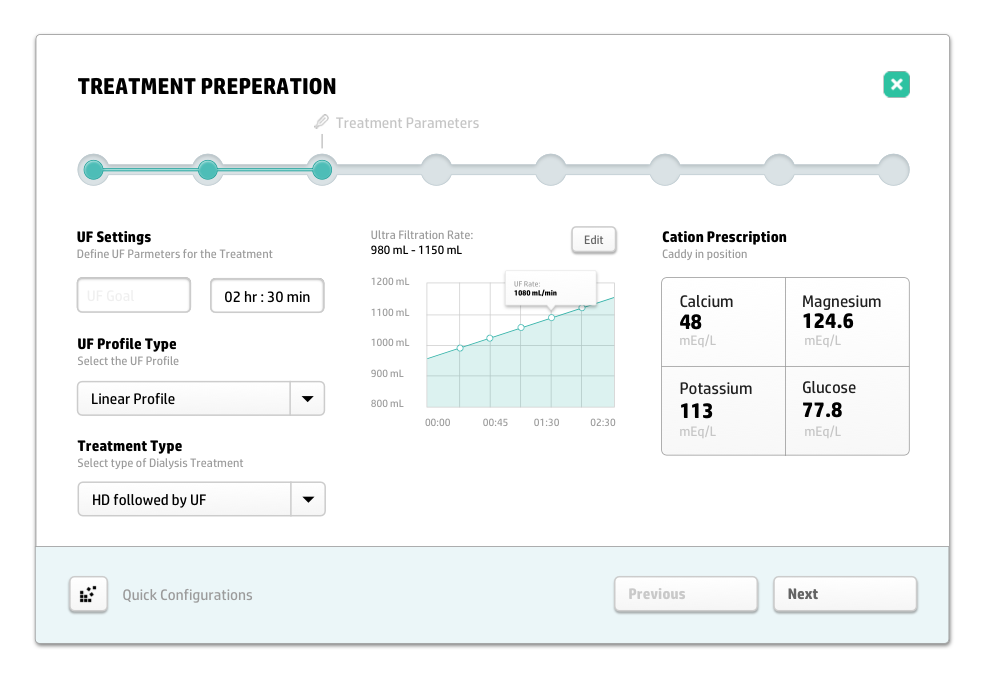Close the Treatment Preparation dialog
984x684 pixels.
point(896,84)
